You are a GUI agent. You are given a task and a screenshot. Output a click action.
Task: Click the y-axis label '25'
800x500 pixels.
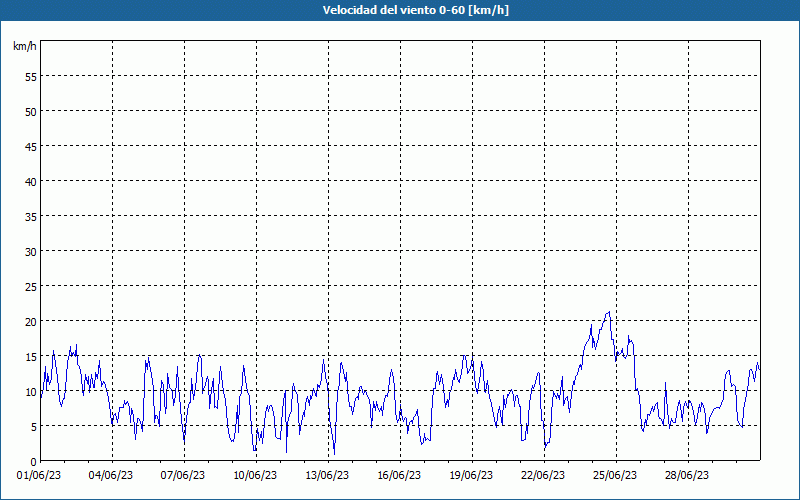[x=31, y=287]
